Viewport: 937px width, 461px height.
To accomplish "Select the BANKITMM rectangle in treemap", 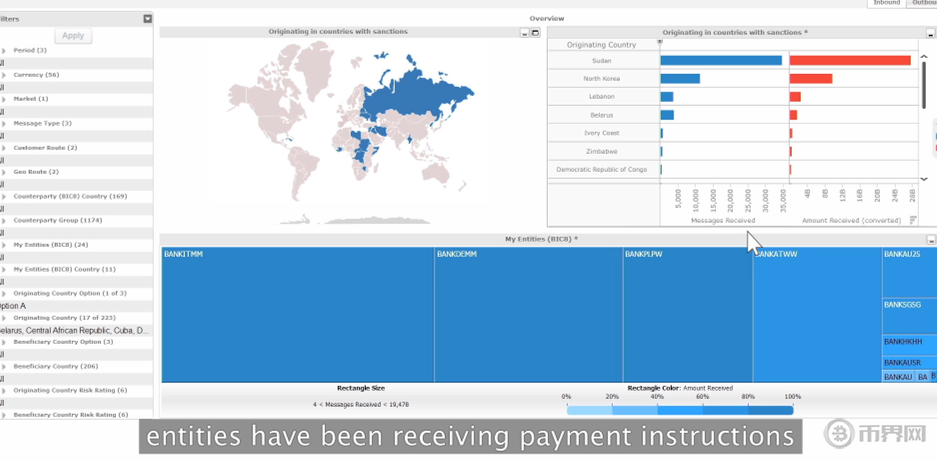I will pyautogui.click(x=297, y=315).
